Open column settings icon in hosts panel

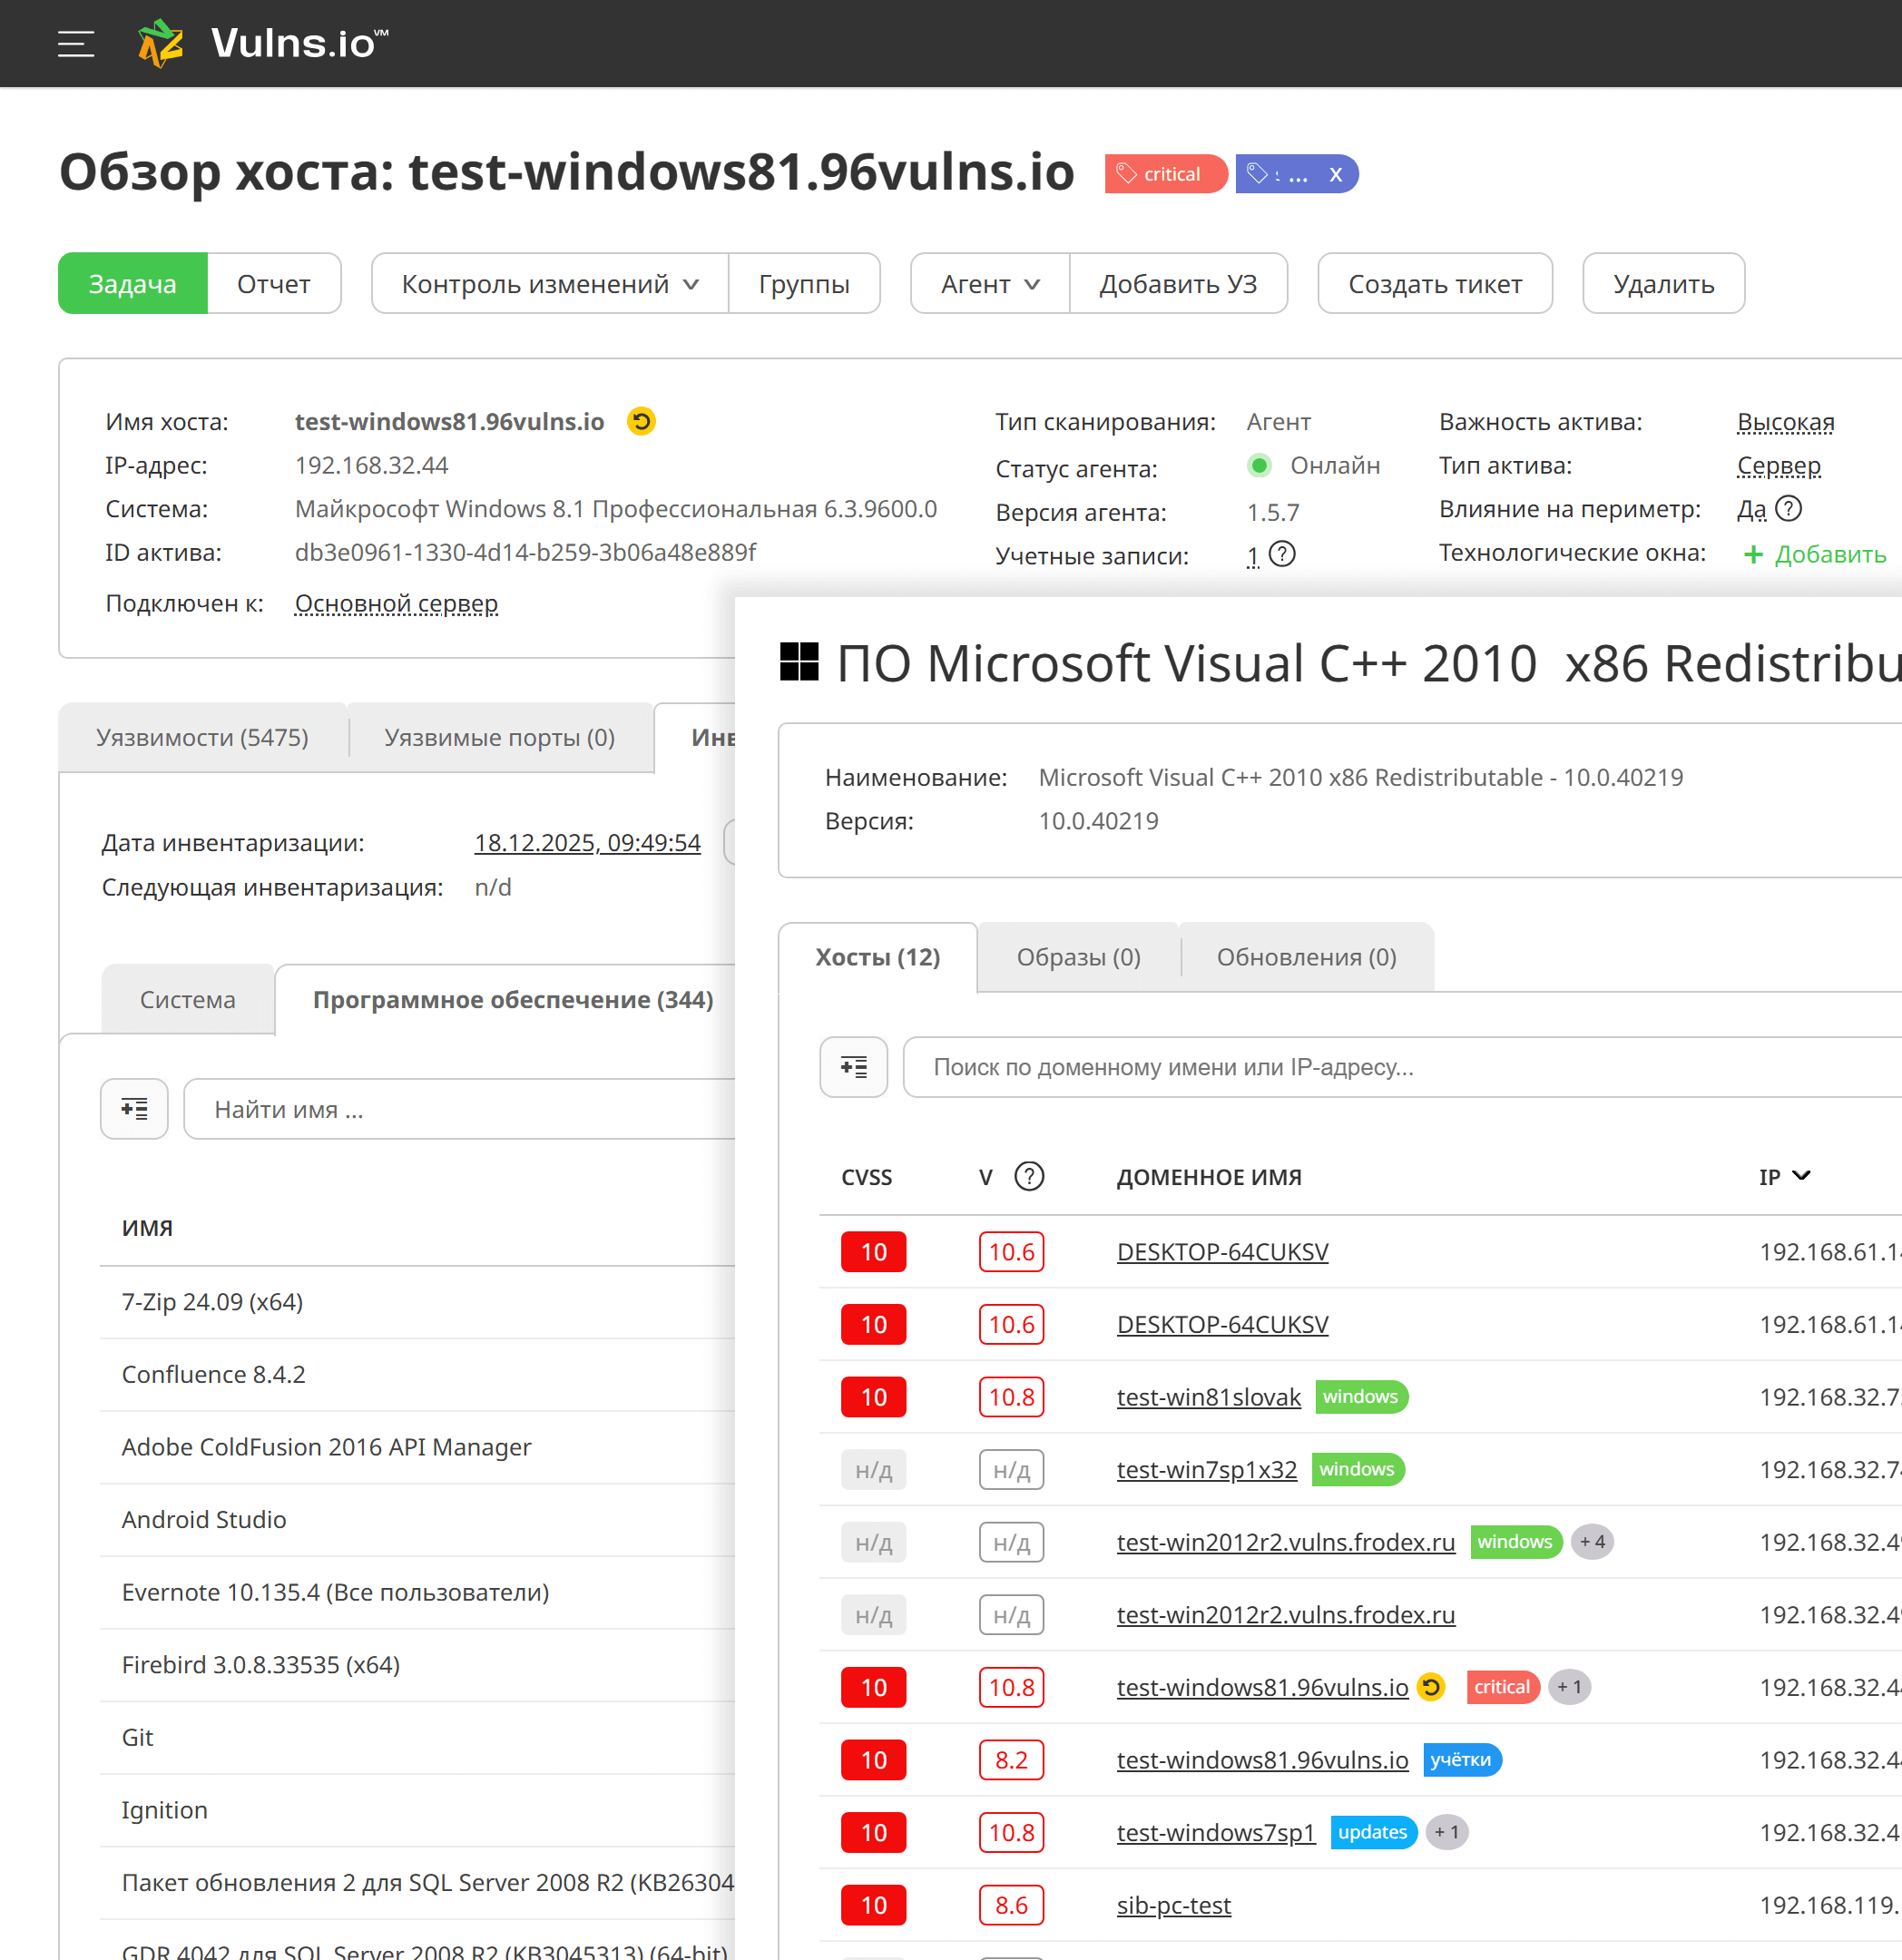pos(853,1067)
